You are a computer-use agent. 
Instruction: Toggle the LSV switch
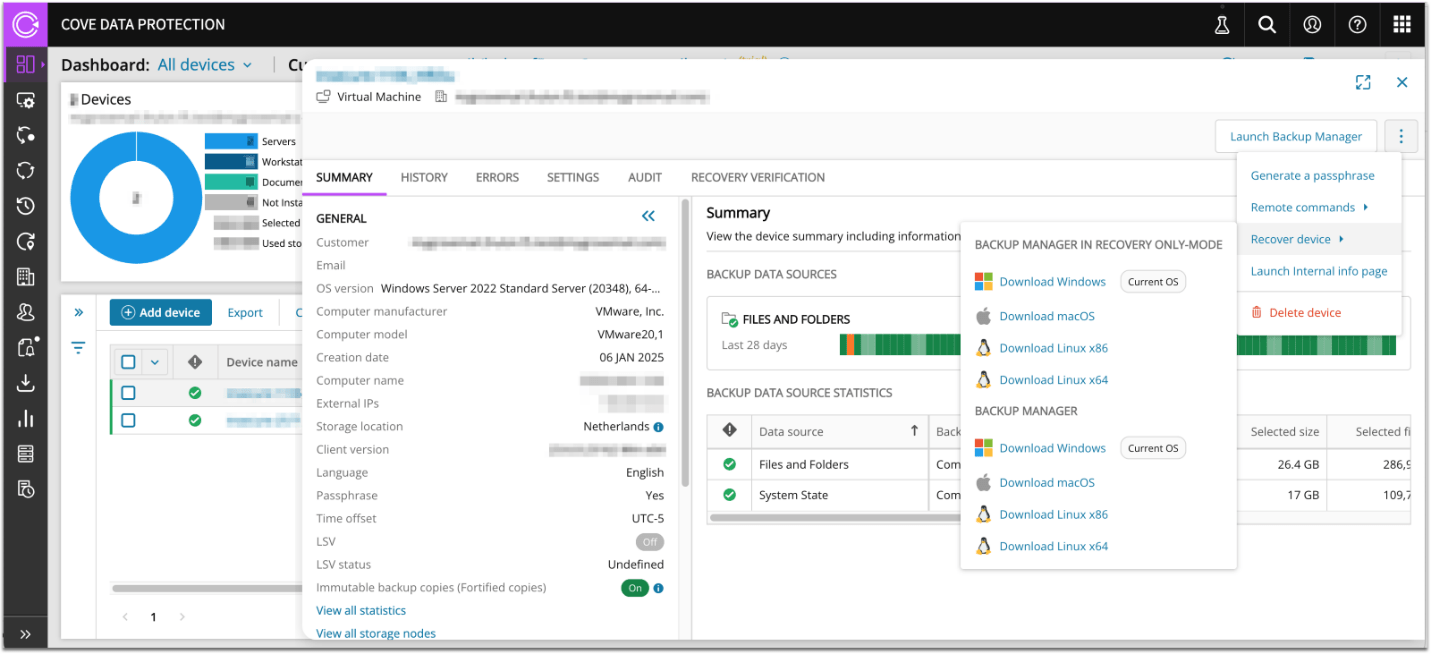click(650, 542)
